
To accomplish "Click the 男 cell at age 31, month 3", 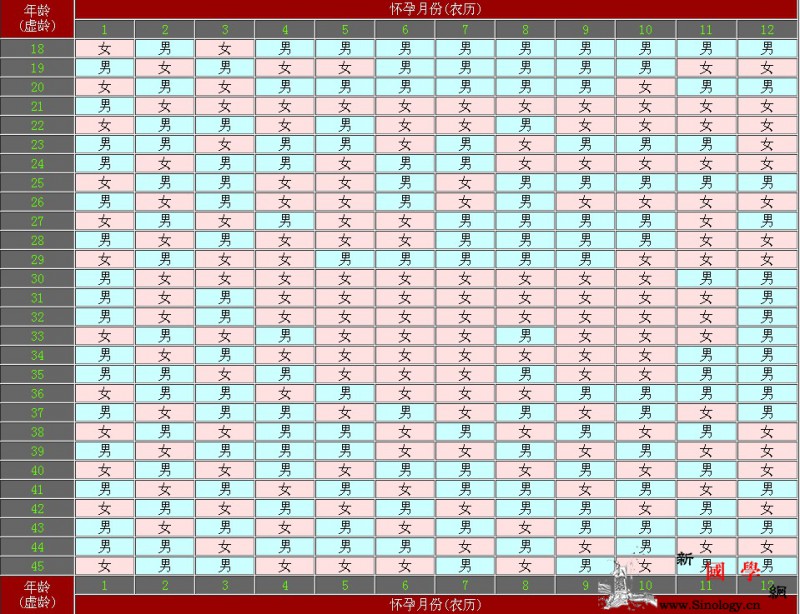I will 225,298.
